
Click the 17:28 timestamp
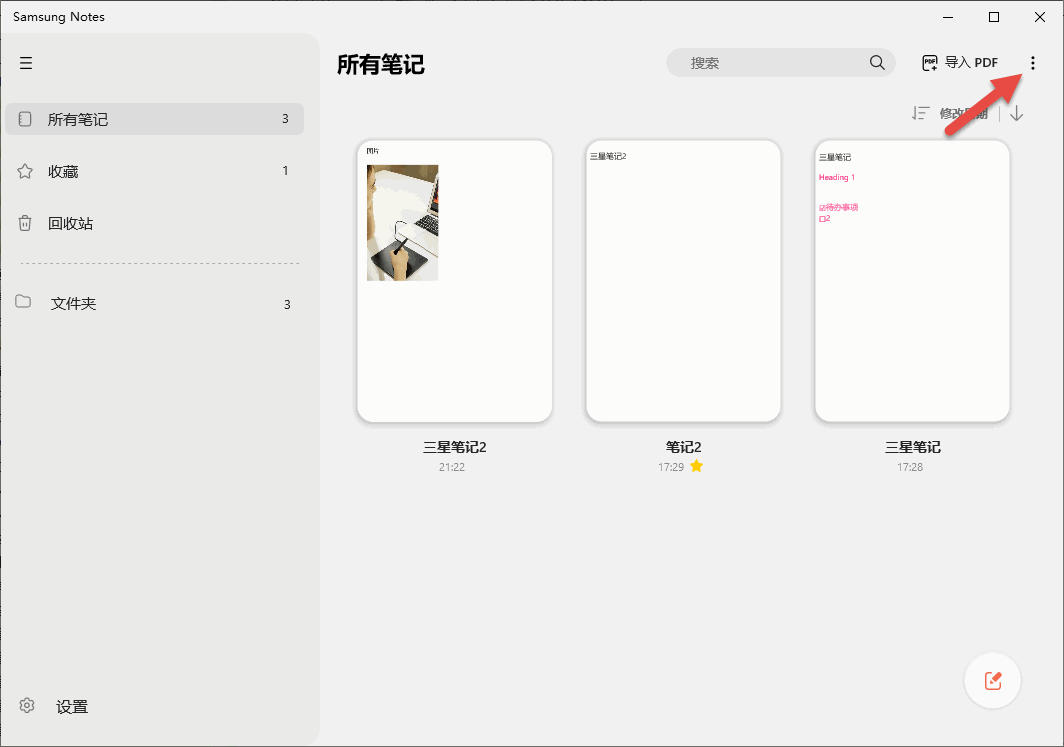click(x=910, y=467)
